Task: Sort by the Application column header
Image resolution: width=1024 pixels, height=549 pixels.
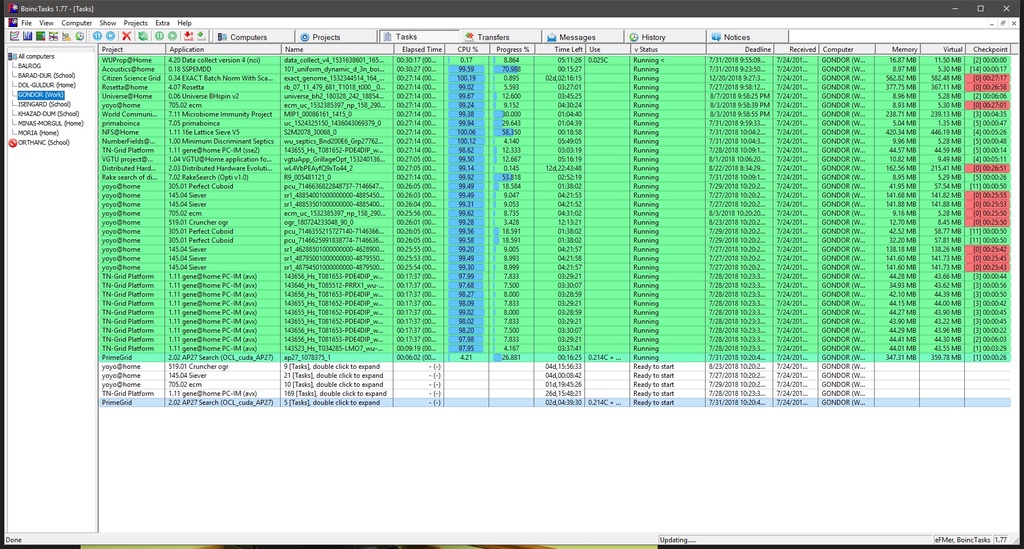Action: (x=224, y=50)
